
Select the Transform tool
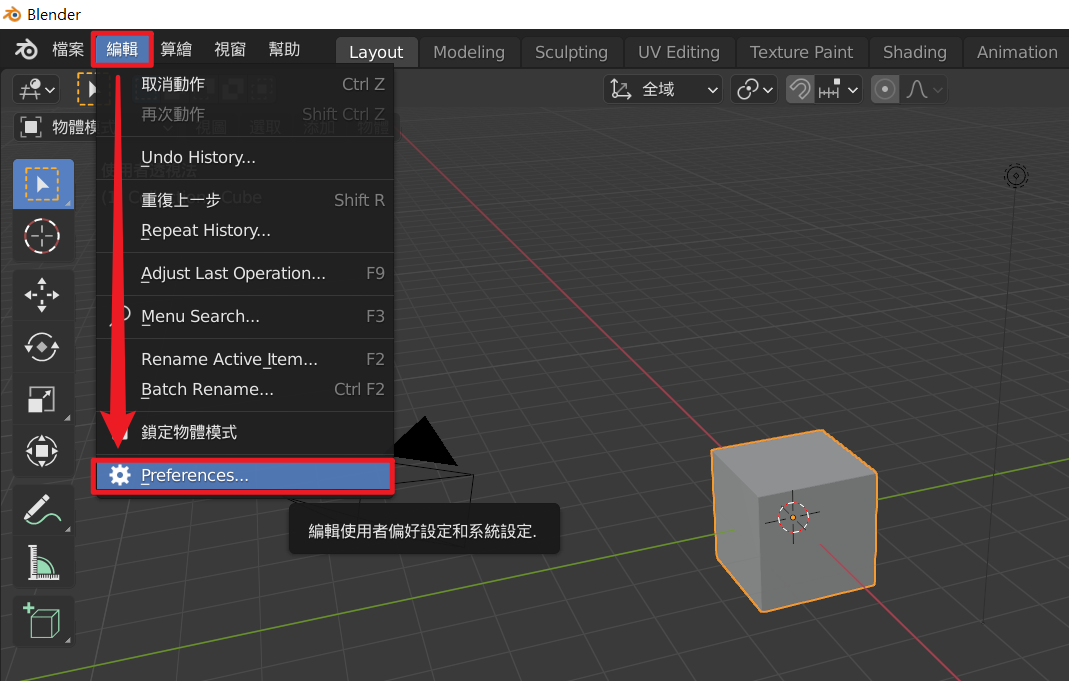click(x=42, y=451)
